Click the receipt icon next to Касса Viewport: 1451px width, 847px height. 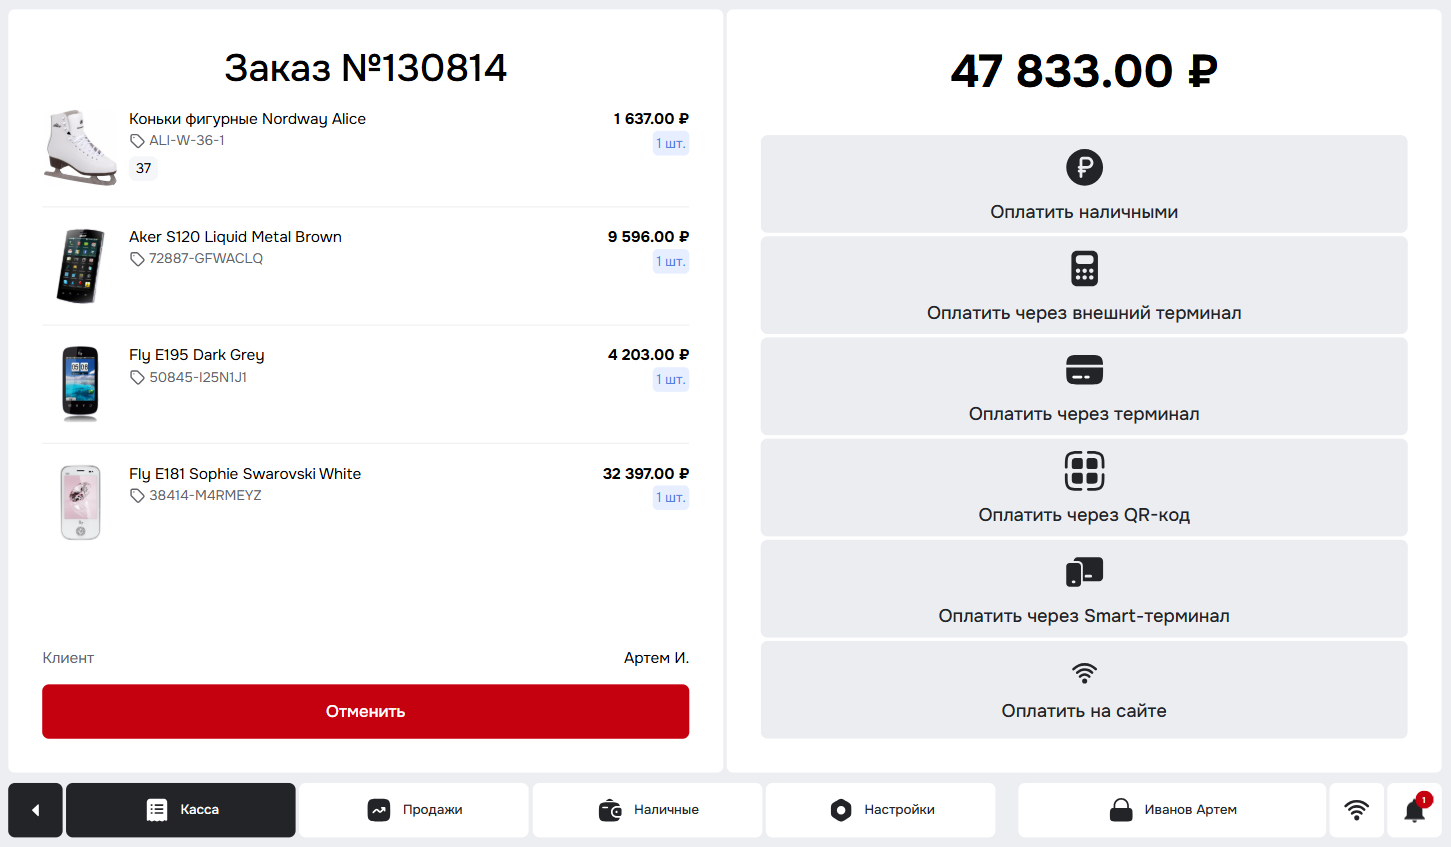[157, 810]
